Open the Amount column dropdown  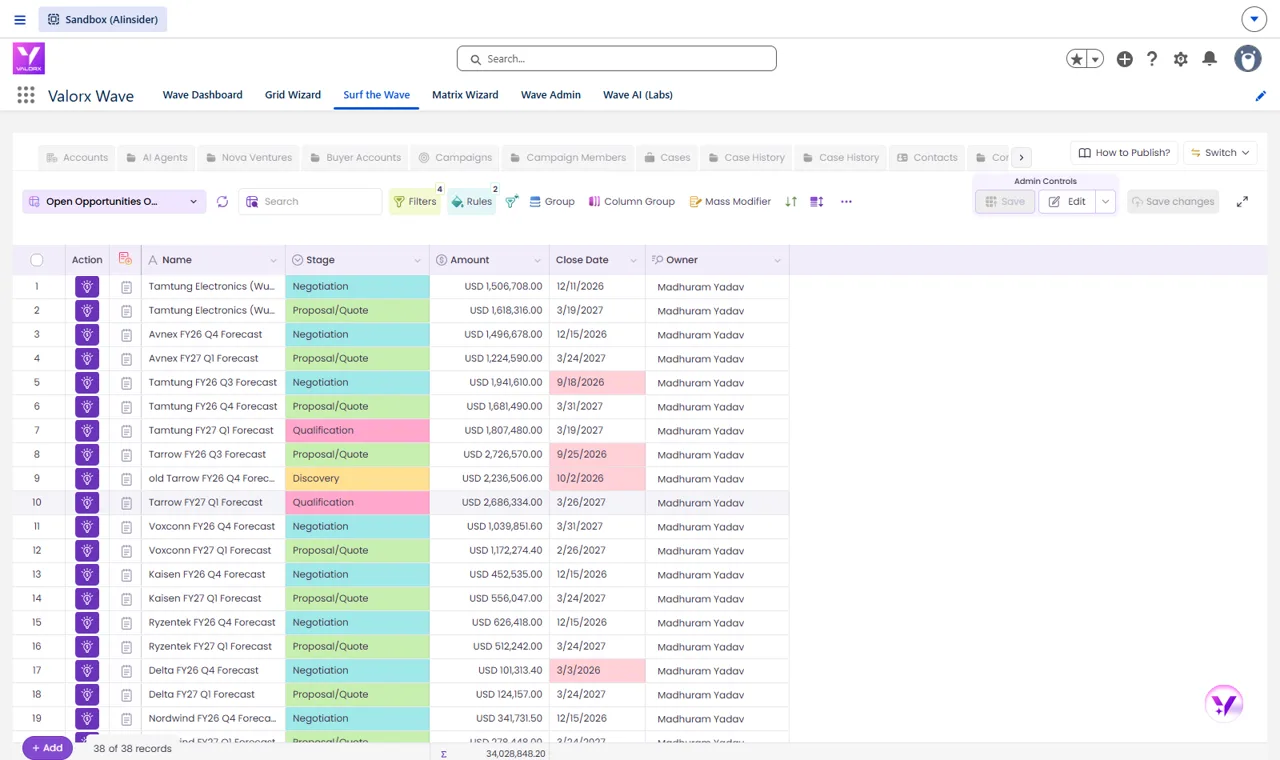point(536,261)
